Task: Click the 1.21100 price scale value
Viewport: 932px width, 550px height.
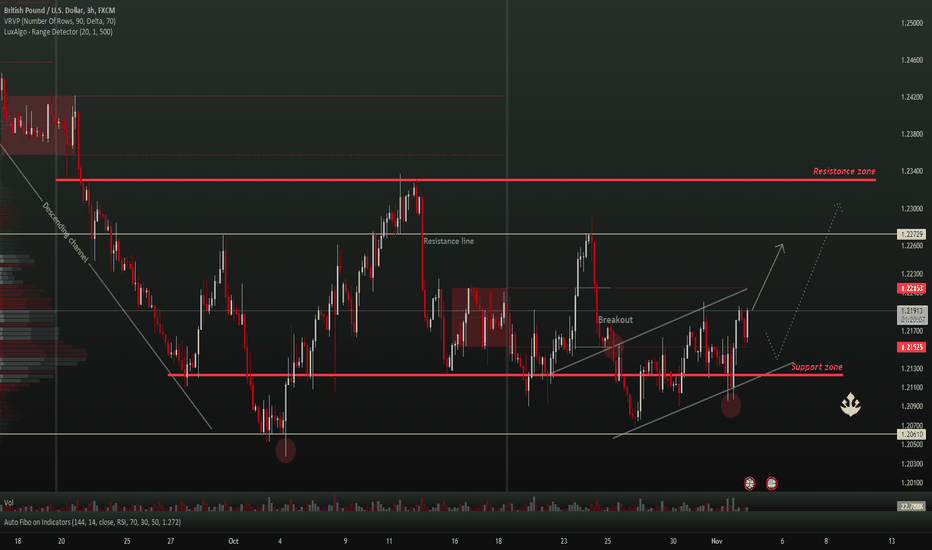Action: (x=912, y=387)
